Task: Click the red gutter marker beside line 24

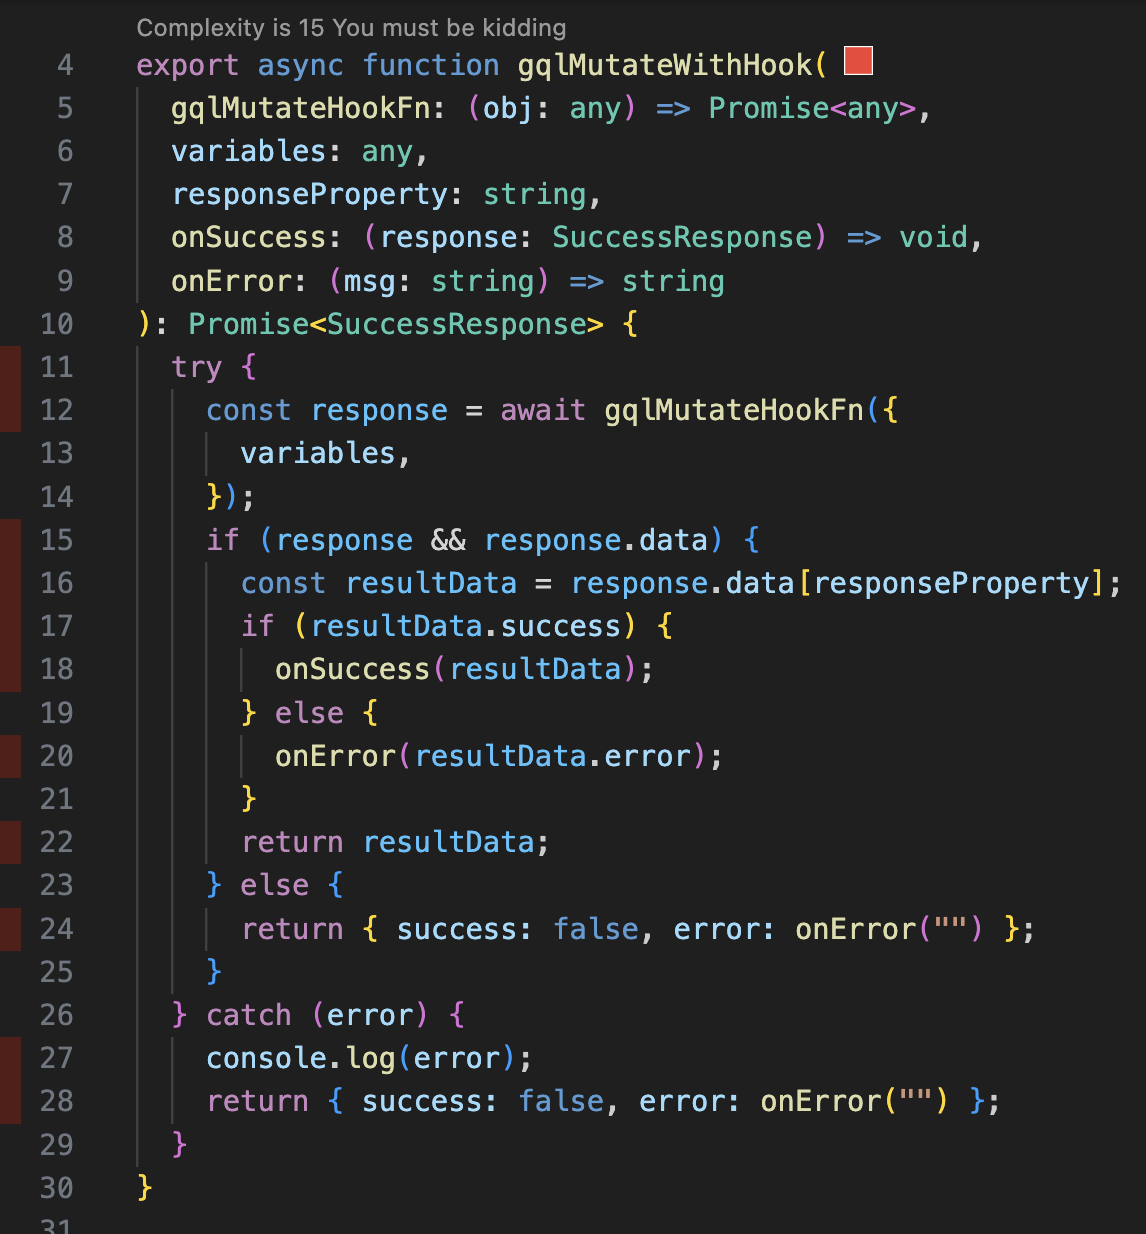Action: click(10, 928)
